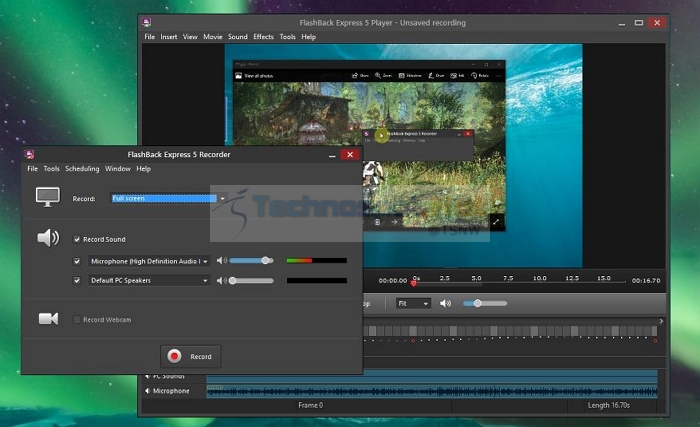This screenshot has width=700, height=427.
Task: Click Slideshow icon in recorded Photos app
Action: tap(401, 75)
